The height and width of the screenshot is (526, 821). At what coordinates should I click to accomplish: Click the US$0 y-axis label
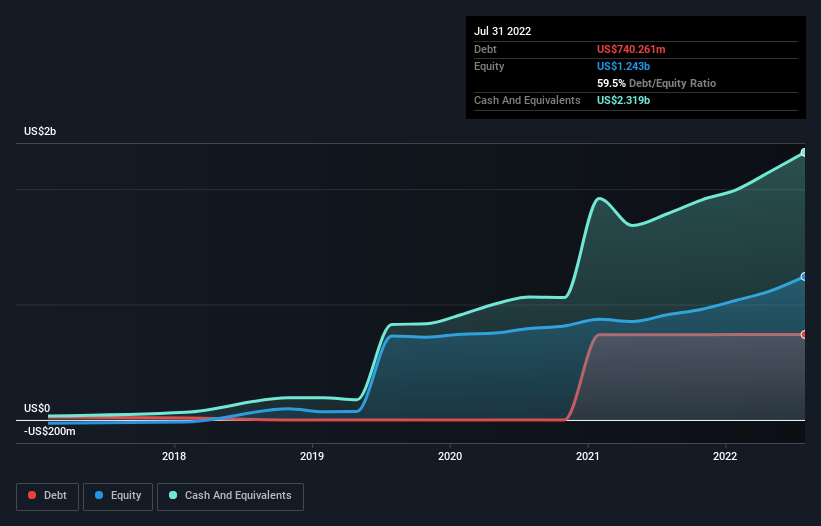click(x=37, y=408)
